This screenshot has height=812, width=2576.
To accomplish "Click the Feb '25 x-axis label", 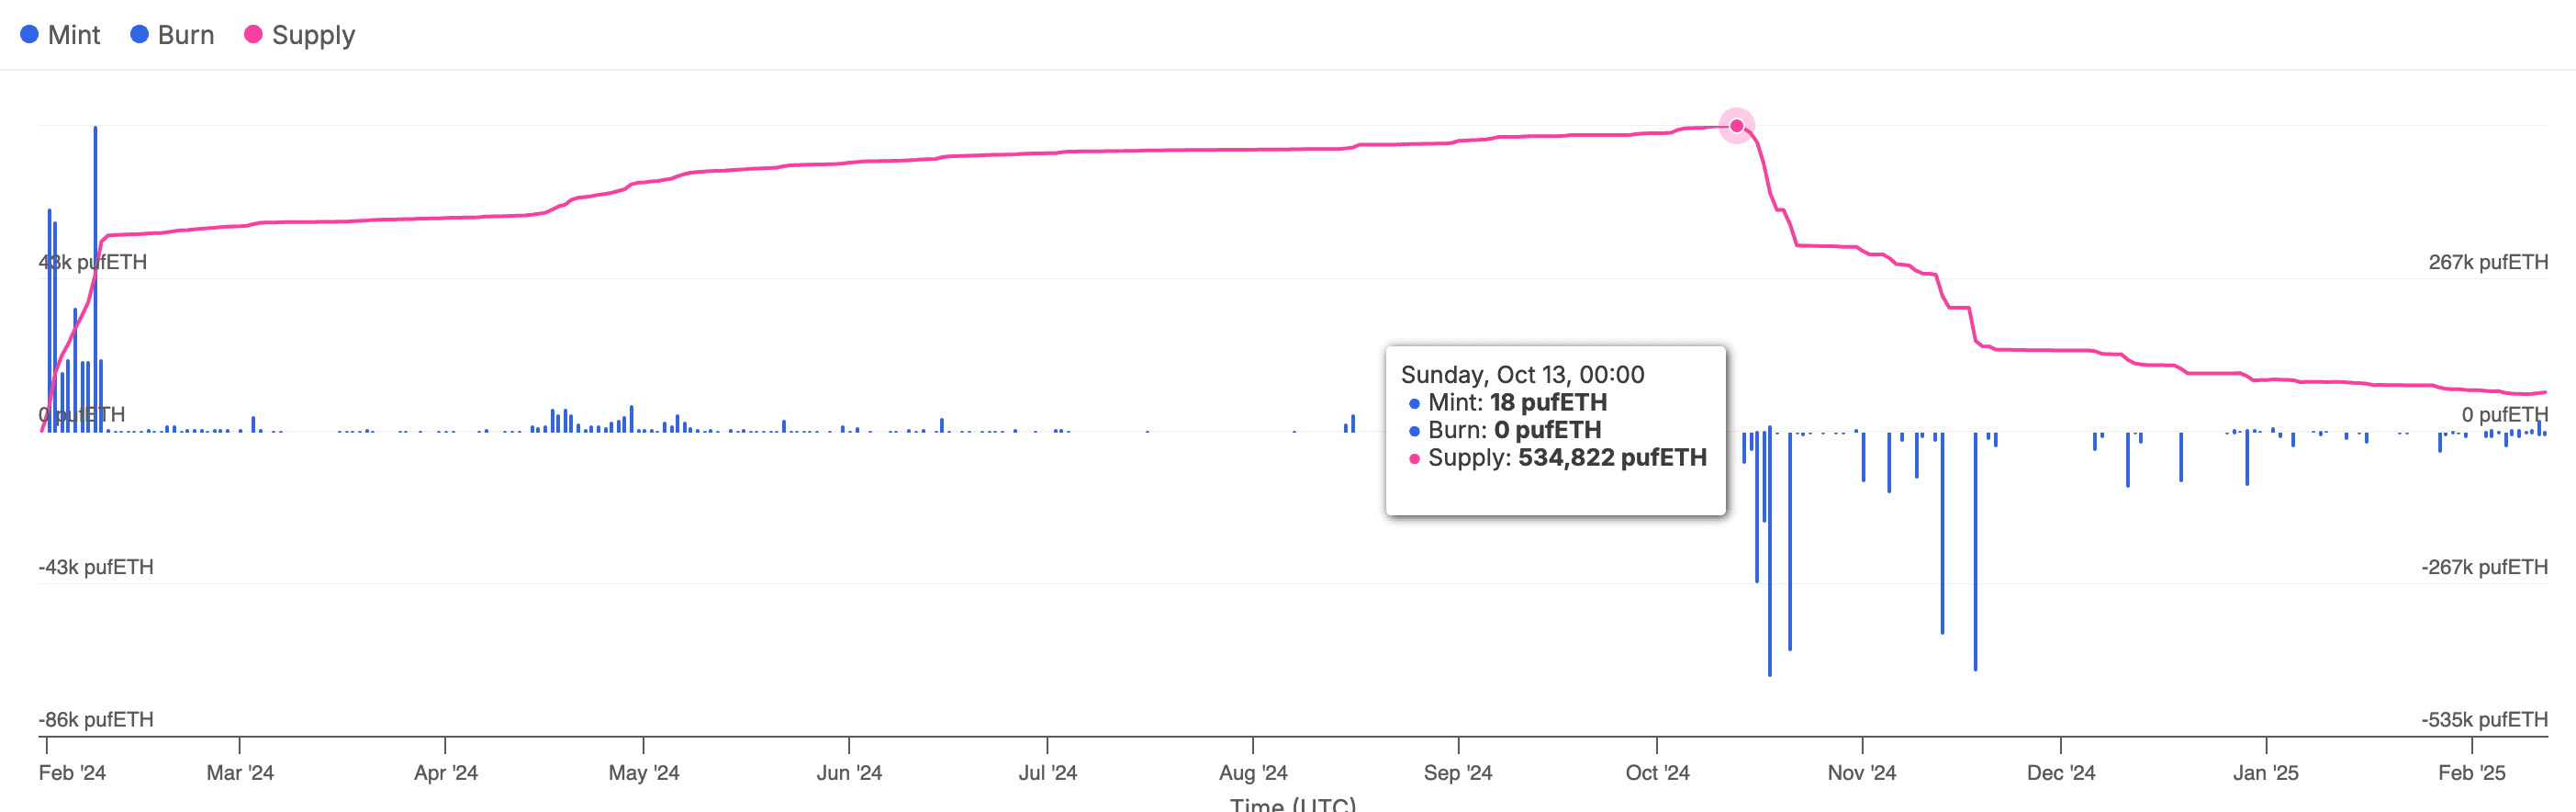I will click(x=2471, y=772).
